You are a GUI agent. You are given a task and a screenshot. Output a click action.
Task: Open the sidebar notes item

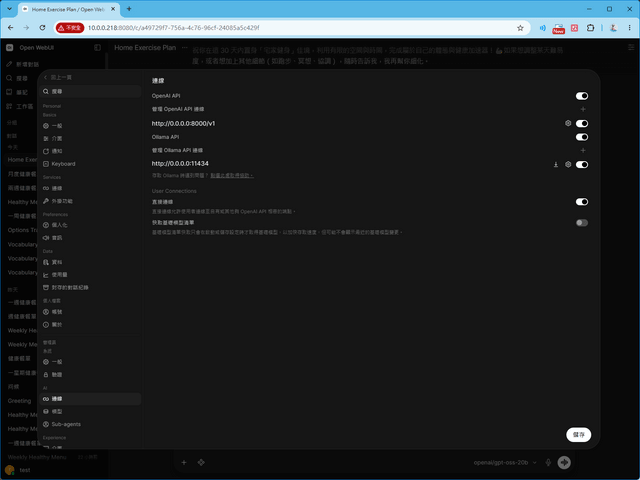pyautogui.click(x=18, y=92)
